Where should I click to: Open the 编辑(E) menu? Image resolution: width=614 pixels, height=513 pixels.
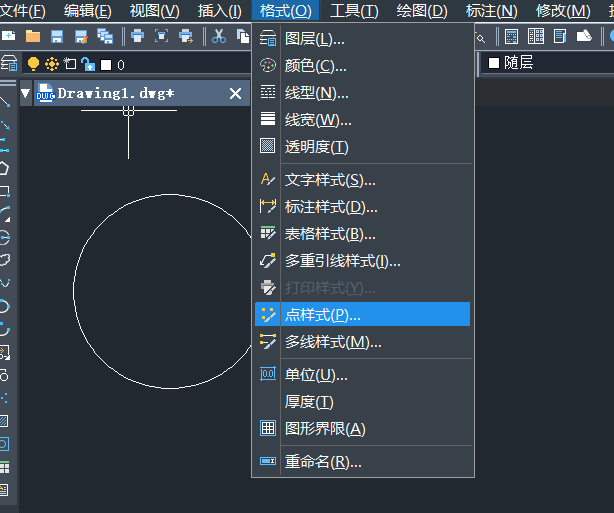pos(87,11)
